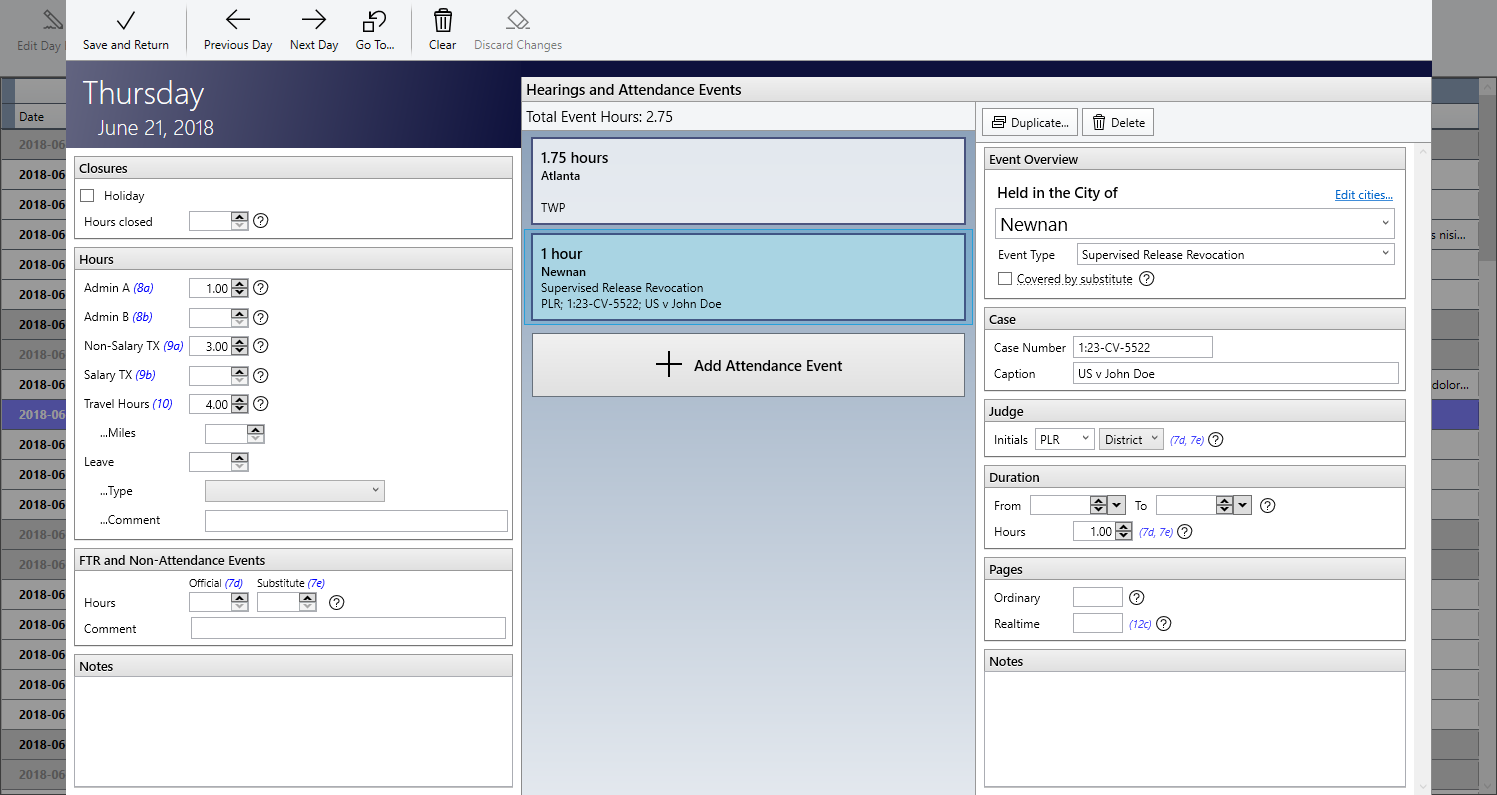Adjust the Duration Hours stepper
The height and width of the screenshot is (795, 1497).
coord(1124,532)
